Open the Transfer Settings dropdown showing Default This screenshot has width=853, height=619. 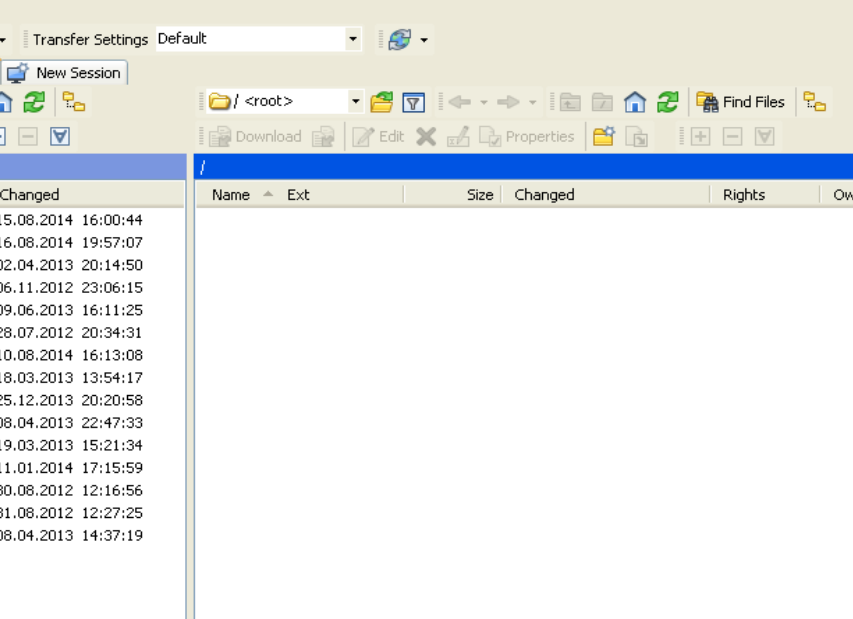pyautogui.click(x=353, y=39)
